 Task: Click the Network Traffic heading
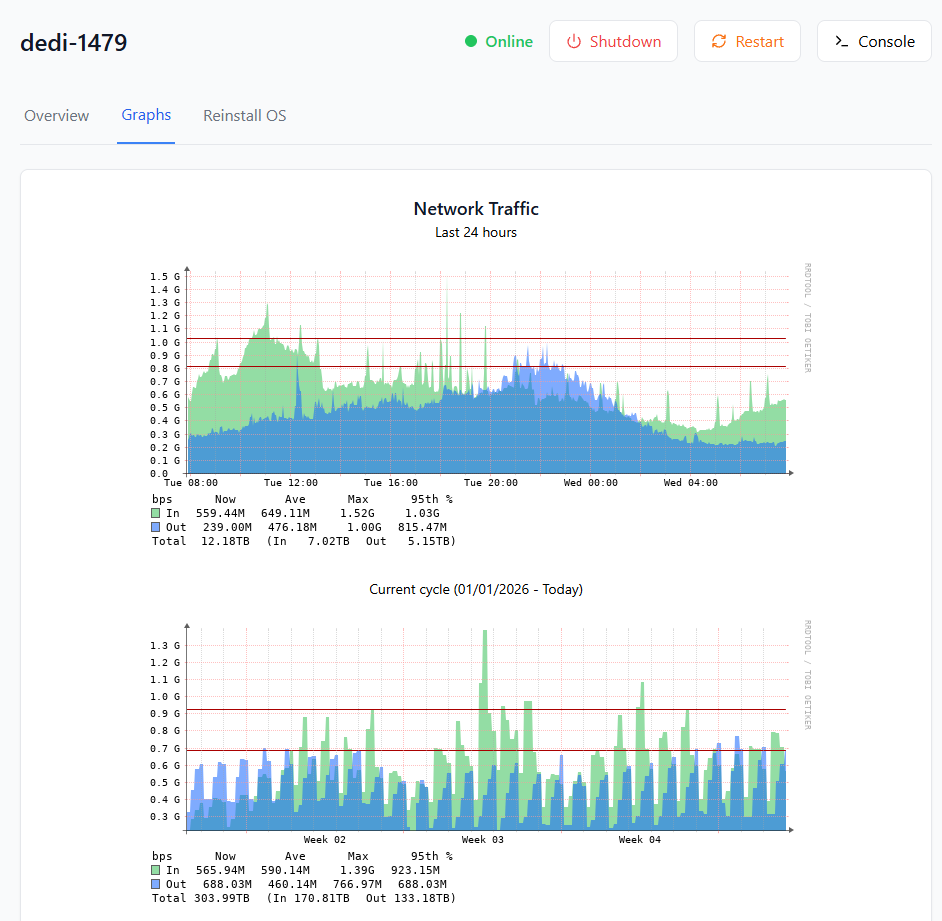click(476, 209)
